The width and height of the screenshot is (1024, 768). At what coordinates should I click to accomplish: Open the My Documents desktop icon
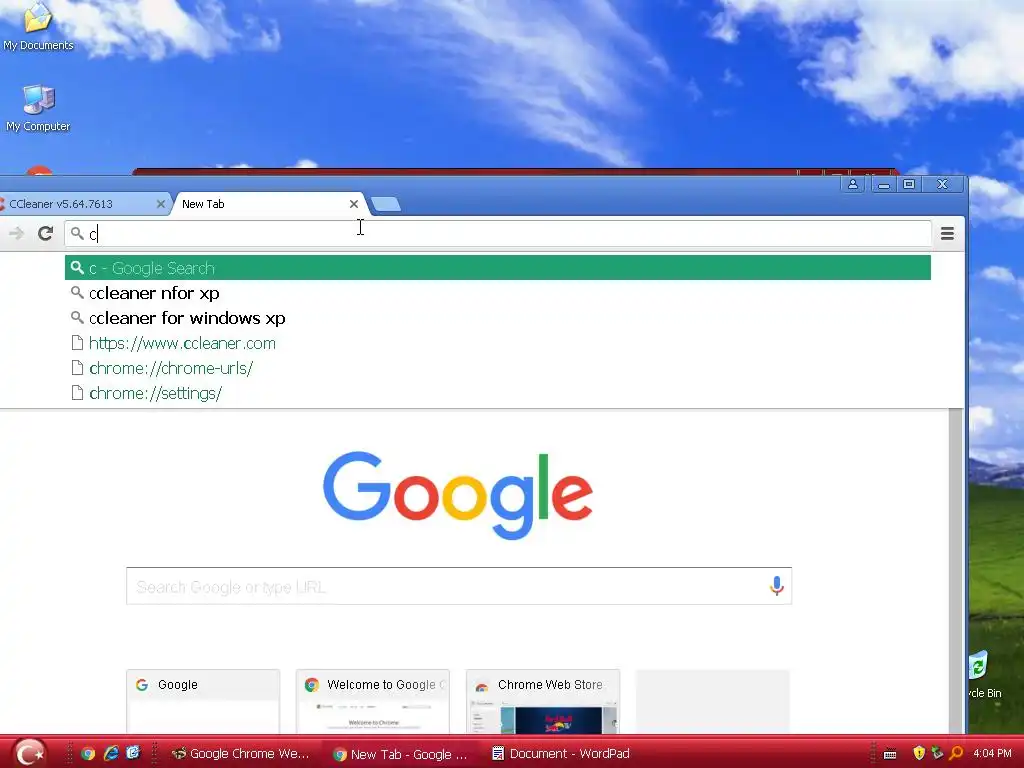point(38,26)
